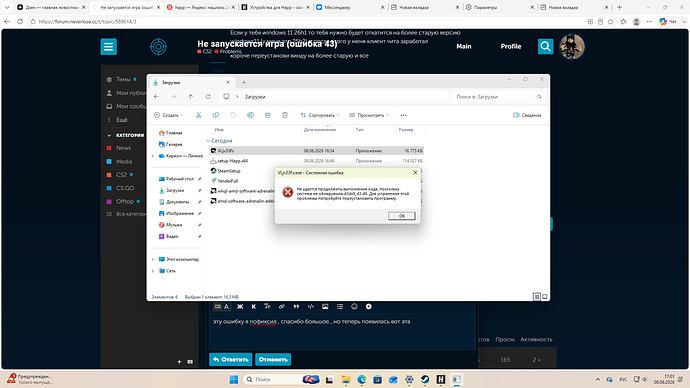The image size is (690, 388).
Task: Click the text size icon in forum editor
Action: [267, 307]
